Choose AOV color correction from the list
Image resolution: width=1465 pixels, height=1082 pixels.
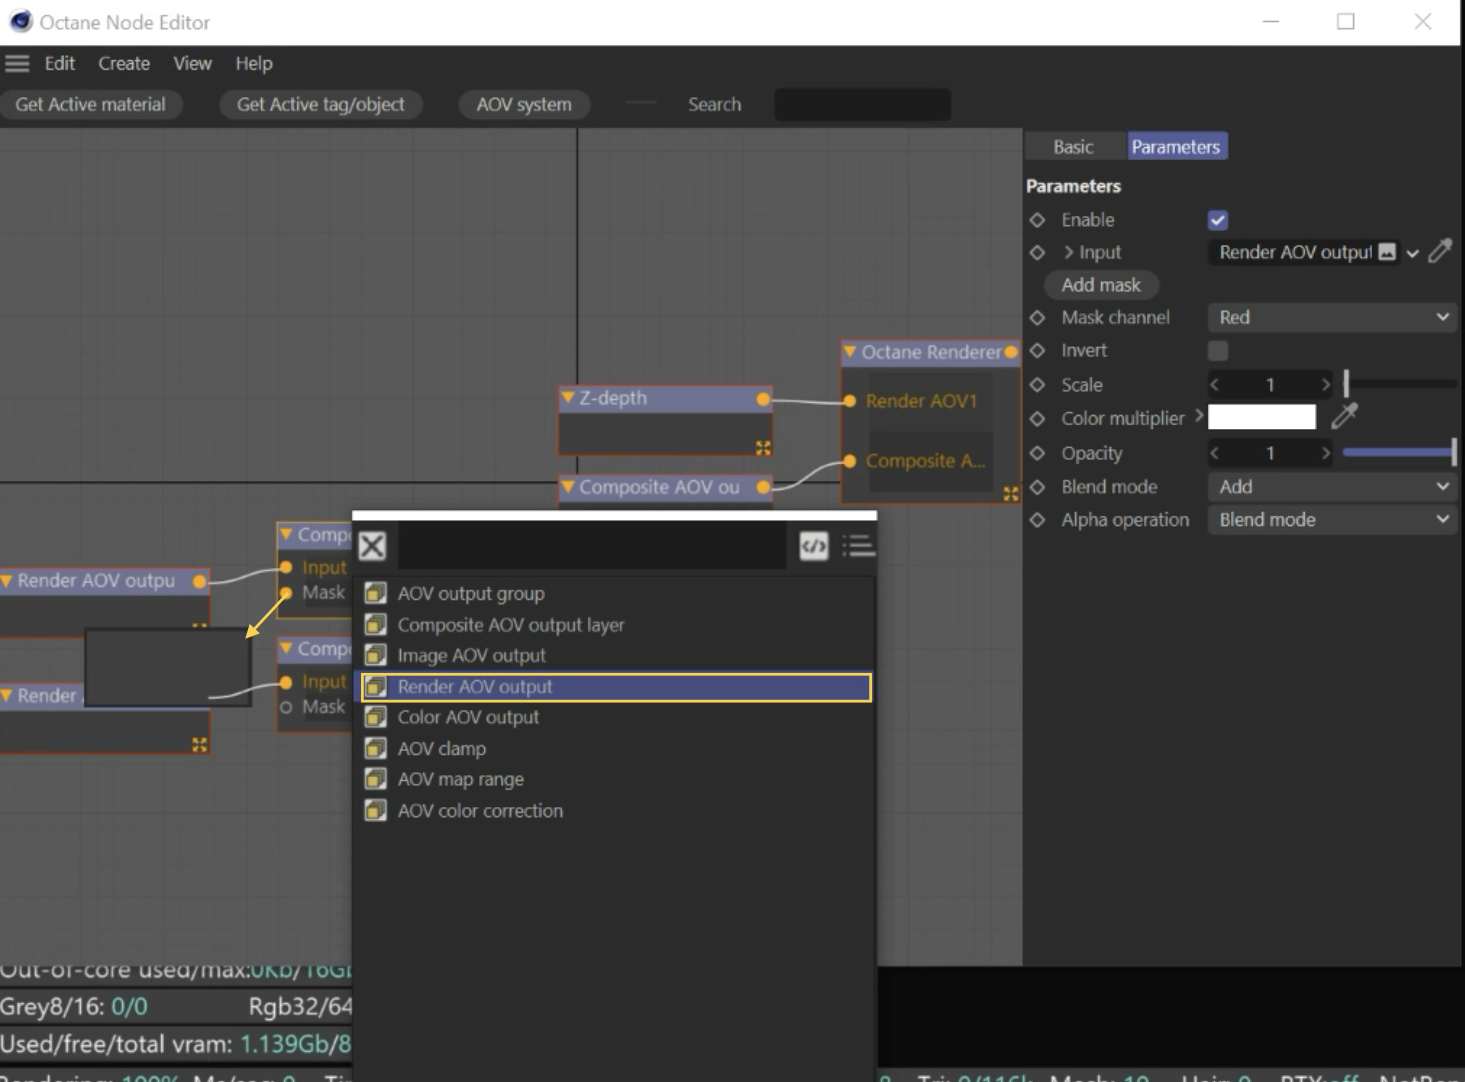pyautogui.click(x=616, y=811)
